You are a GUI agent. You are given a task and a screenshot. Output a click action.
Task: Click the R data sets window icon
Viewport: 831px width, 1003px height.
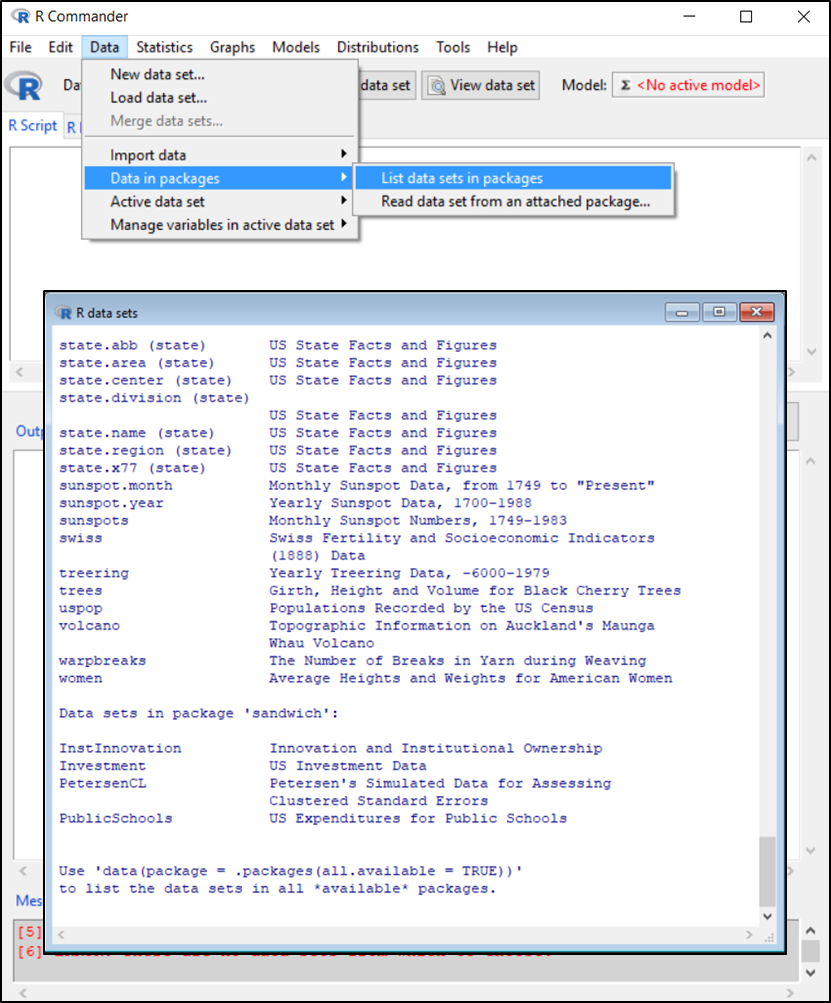coord(64,312)
